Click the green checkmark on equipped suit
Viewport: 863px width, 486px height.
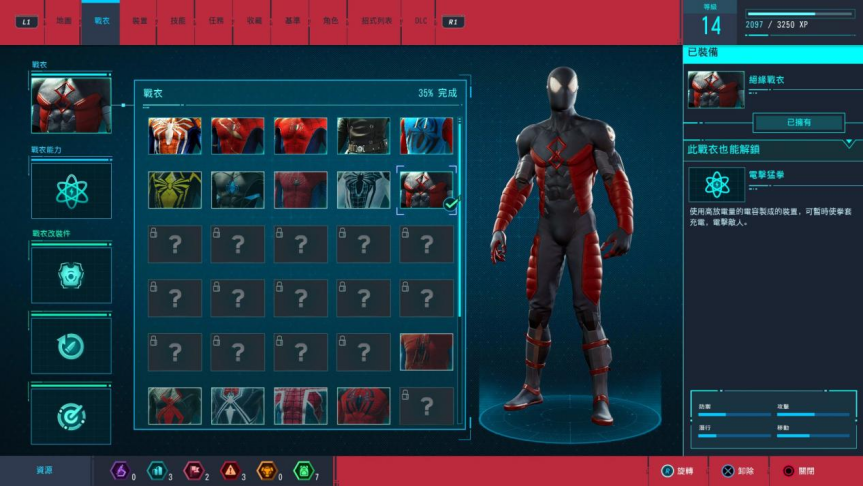point(451,204)
